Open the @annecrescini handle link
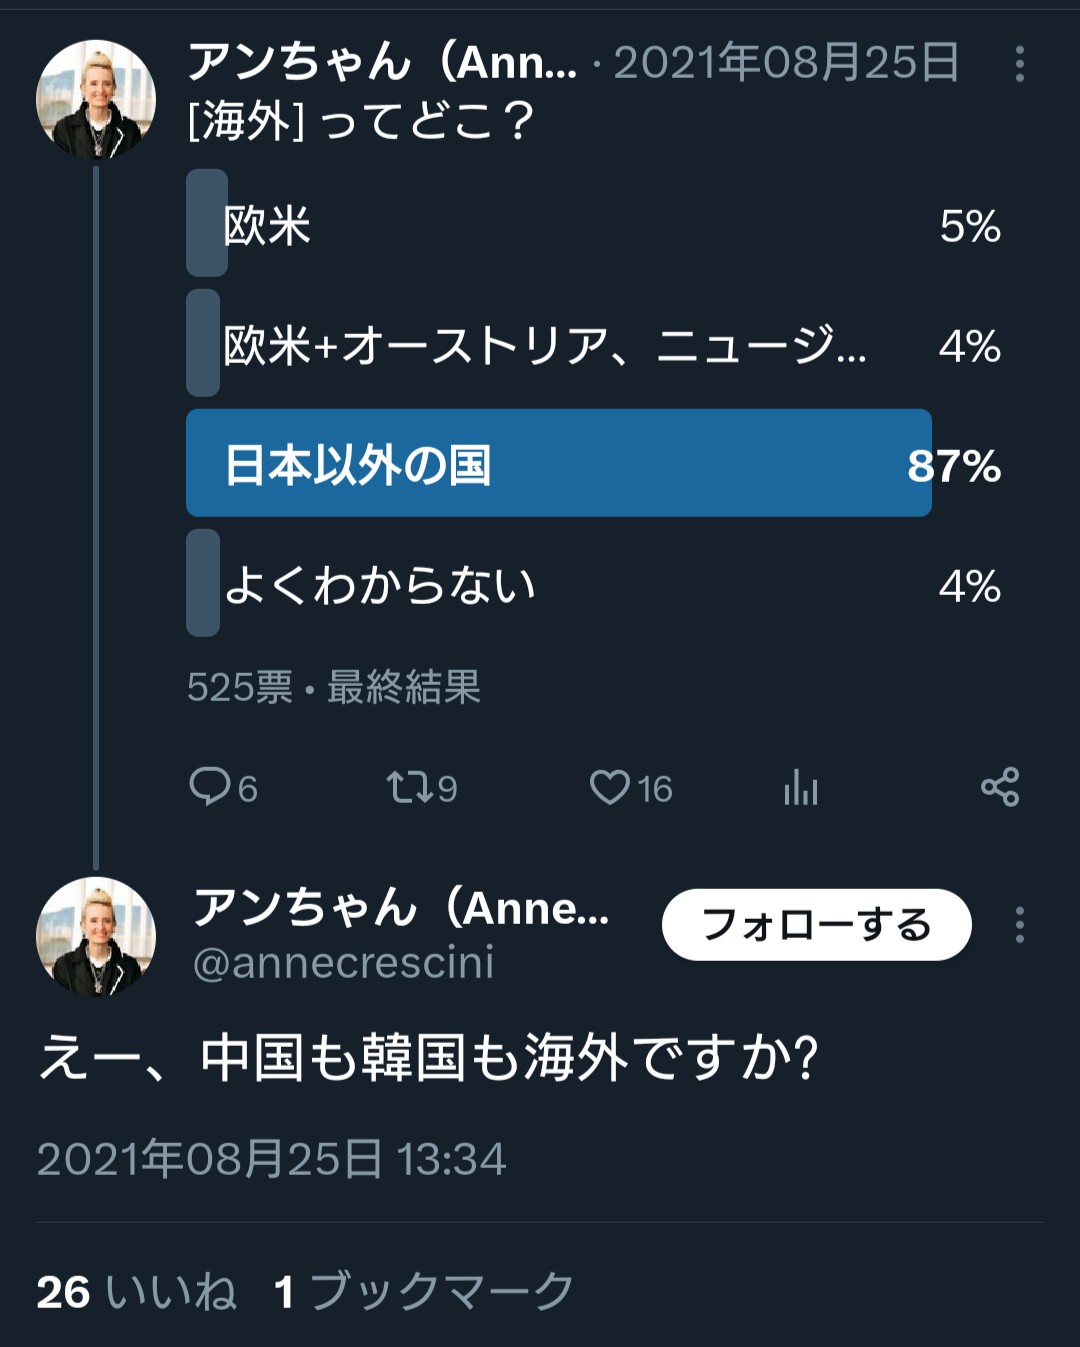Image resolution: width=1080 pixels, height=1347 pixels. pyautogui.click(x=343, y=963)
